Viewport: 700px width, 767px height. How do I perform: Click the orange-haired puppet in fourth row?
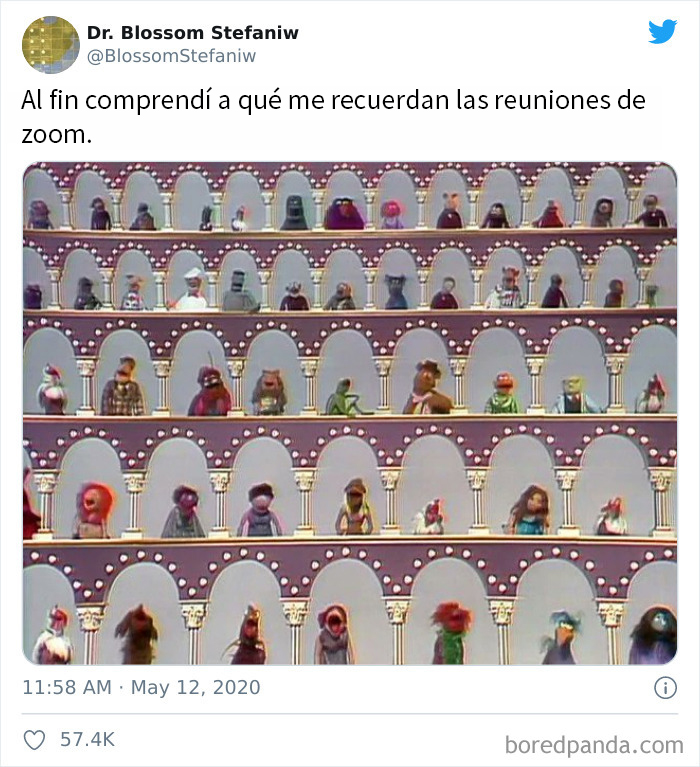tap(93, 510)
